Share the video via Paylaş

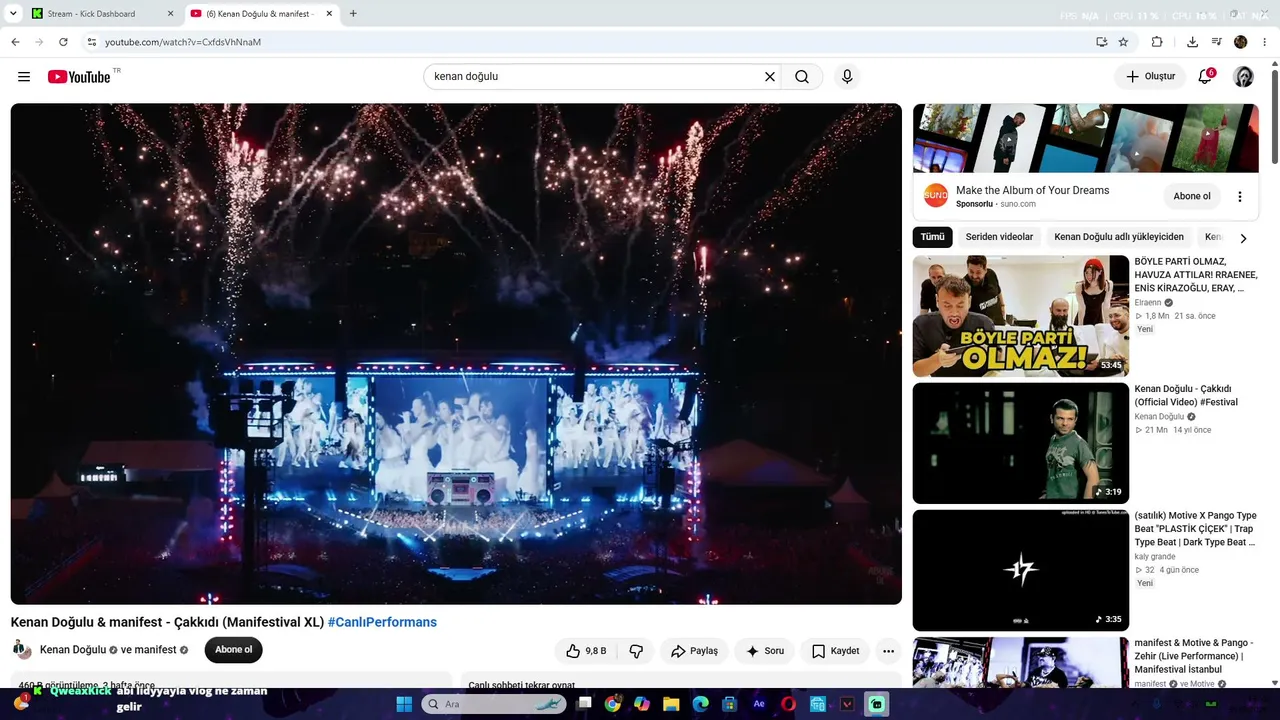694,651
